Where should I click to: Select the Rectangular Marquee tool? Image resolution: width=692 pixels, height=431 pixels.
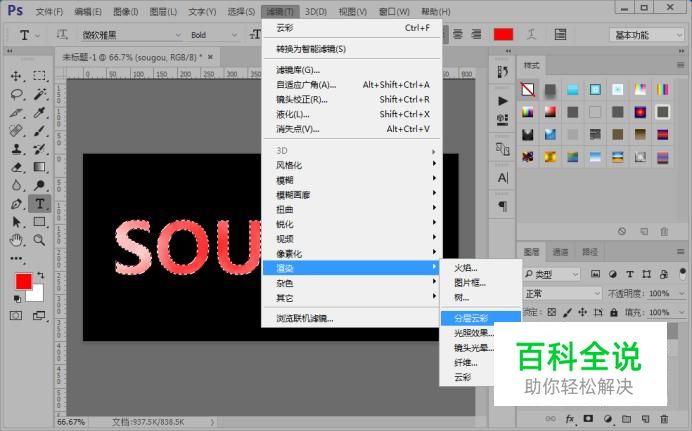click(x=39, y=76)
